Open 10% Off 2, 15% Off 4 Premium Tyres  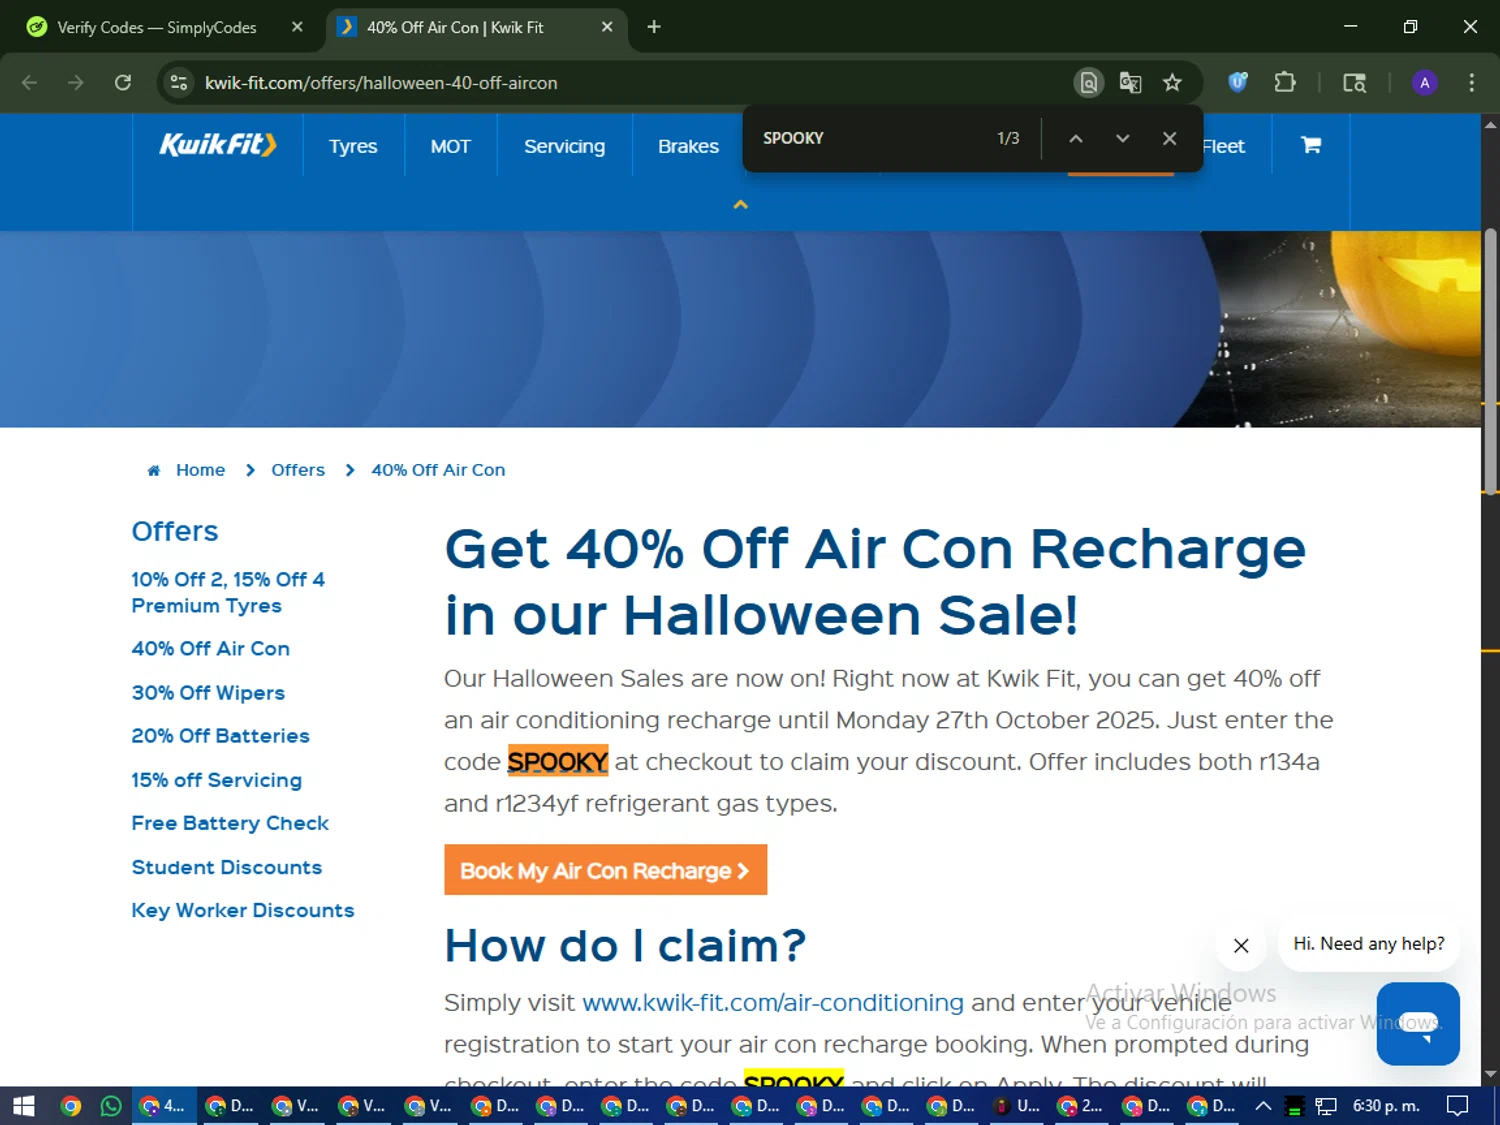pyautogui.click(x=228, y=592)
